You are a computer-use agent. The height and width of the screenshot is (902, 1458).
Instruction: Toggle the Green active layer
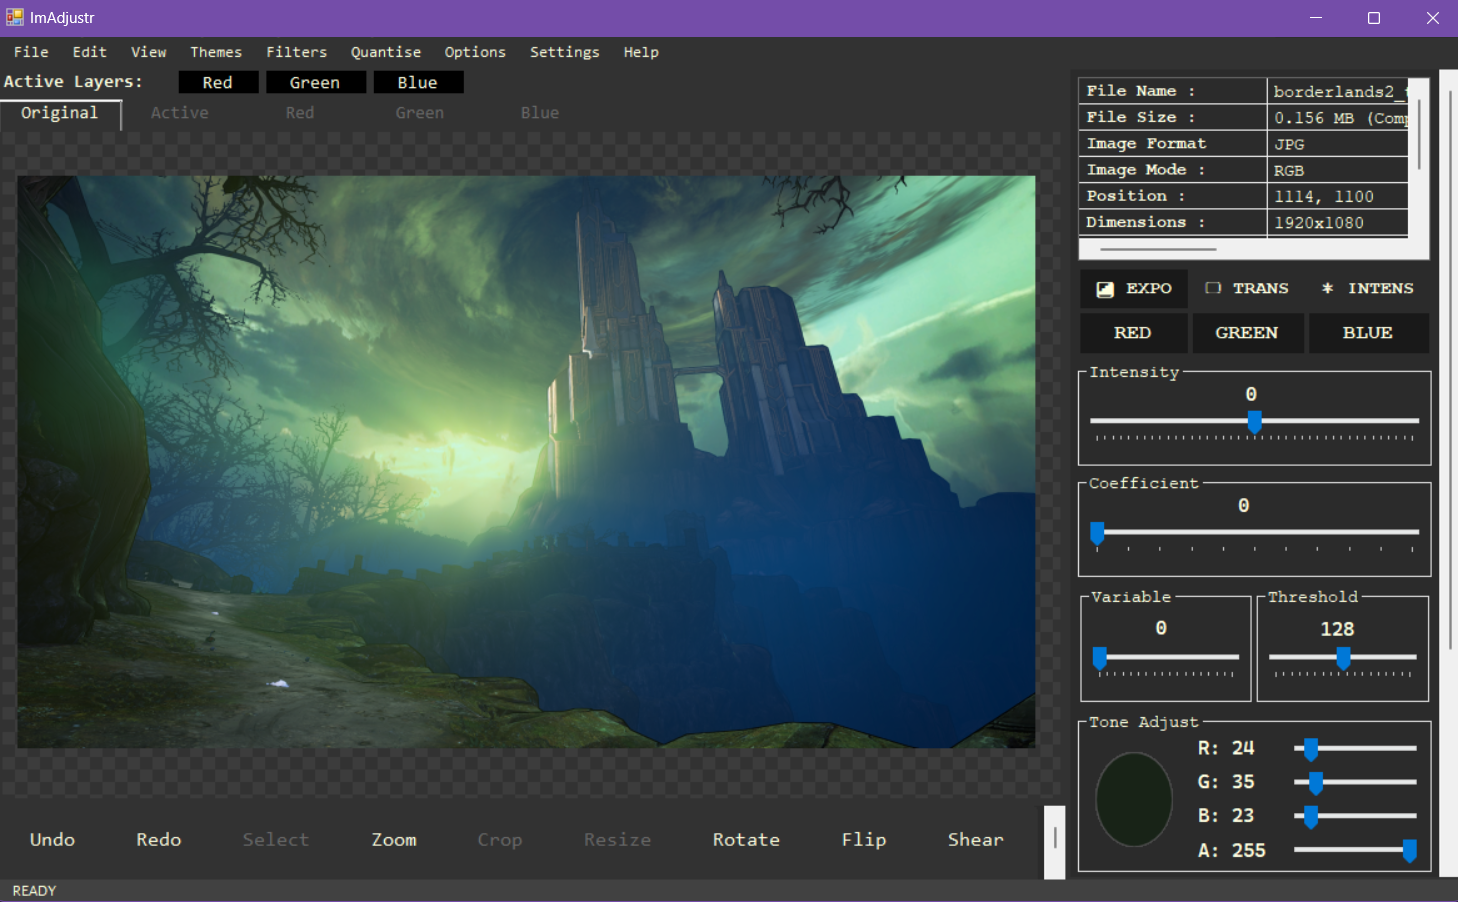click(315, 83)
